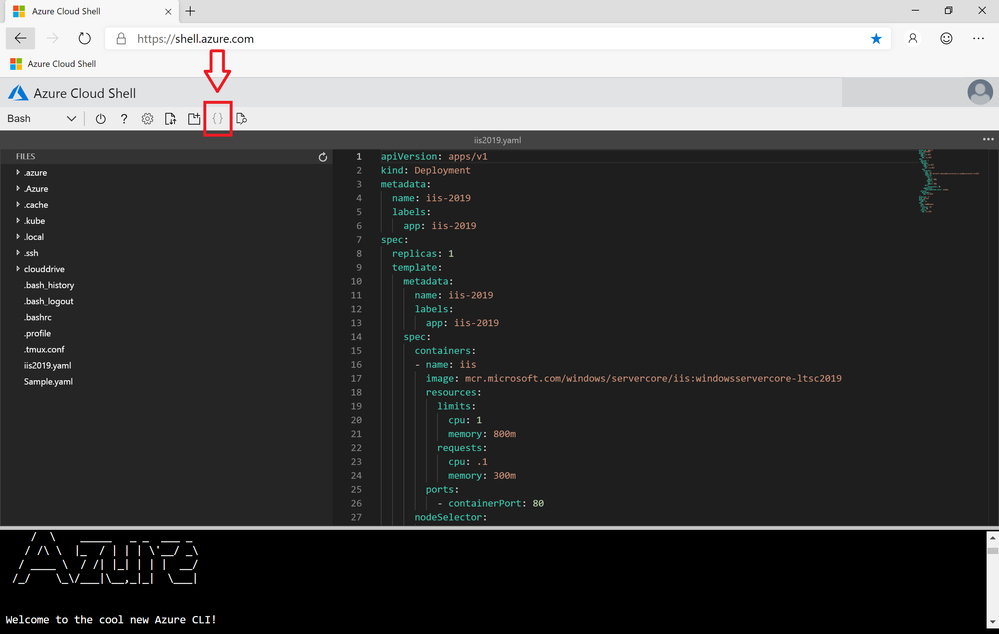Image resolution: width=999 pixels, height=634 pixels.
Task: Close the Azure Cloud Shell tab
Action: 168,11
